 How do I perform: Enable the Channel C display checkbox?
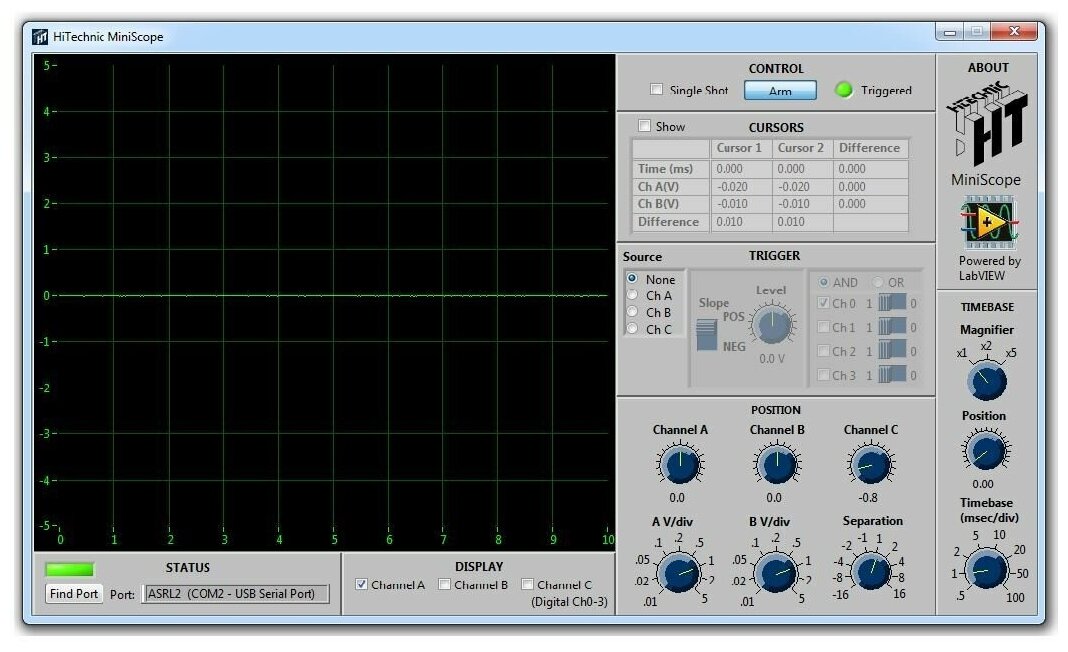point(527,585)
